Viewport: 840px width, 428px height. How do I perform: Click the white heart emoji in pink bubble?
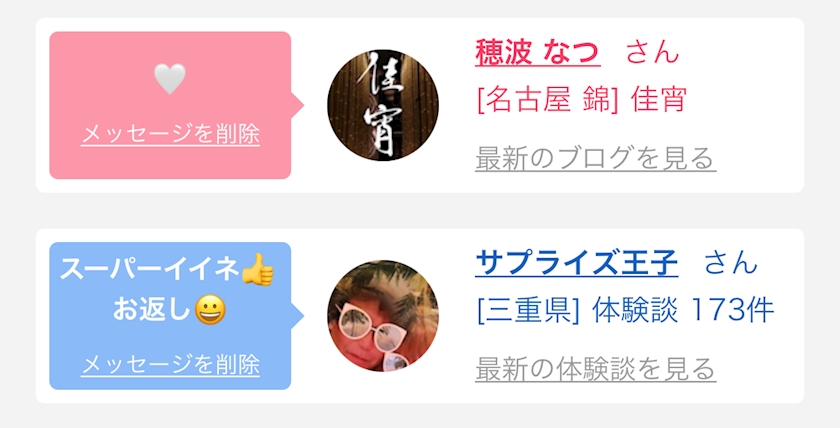pyautogui.click(x=170, y=79)
